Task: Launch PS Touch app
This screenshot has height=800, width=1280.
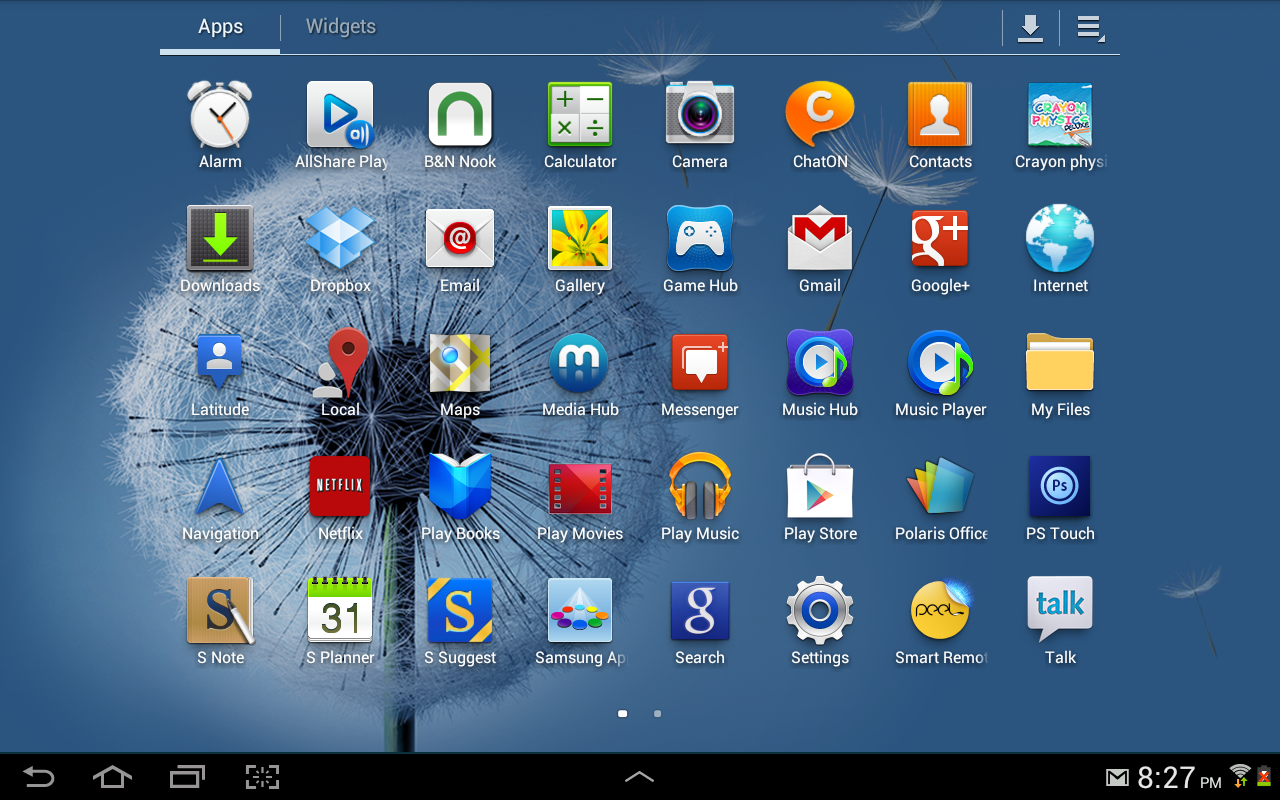Action: (1060, 487)
